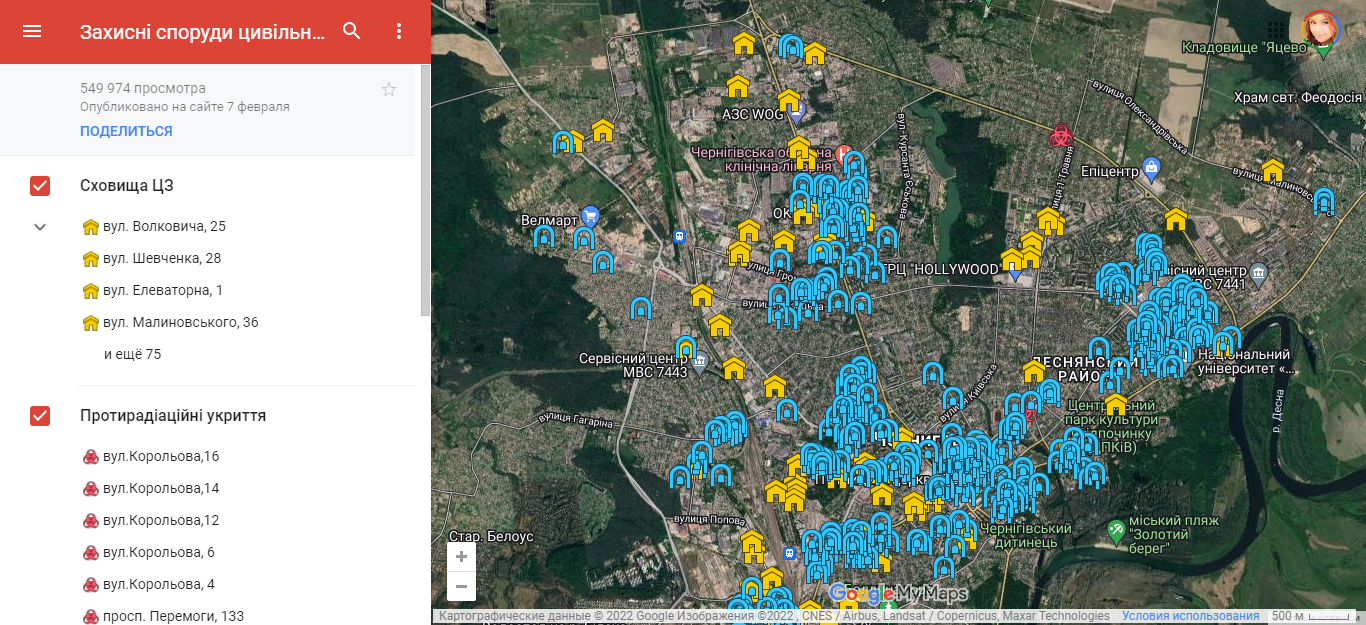The width and height of the screenshot is (1366, 625).
Task: Click the Велмарт shopping cart marker
Action: pyautogui.click(x=590, y=216)
